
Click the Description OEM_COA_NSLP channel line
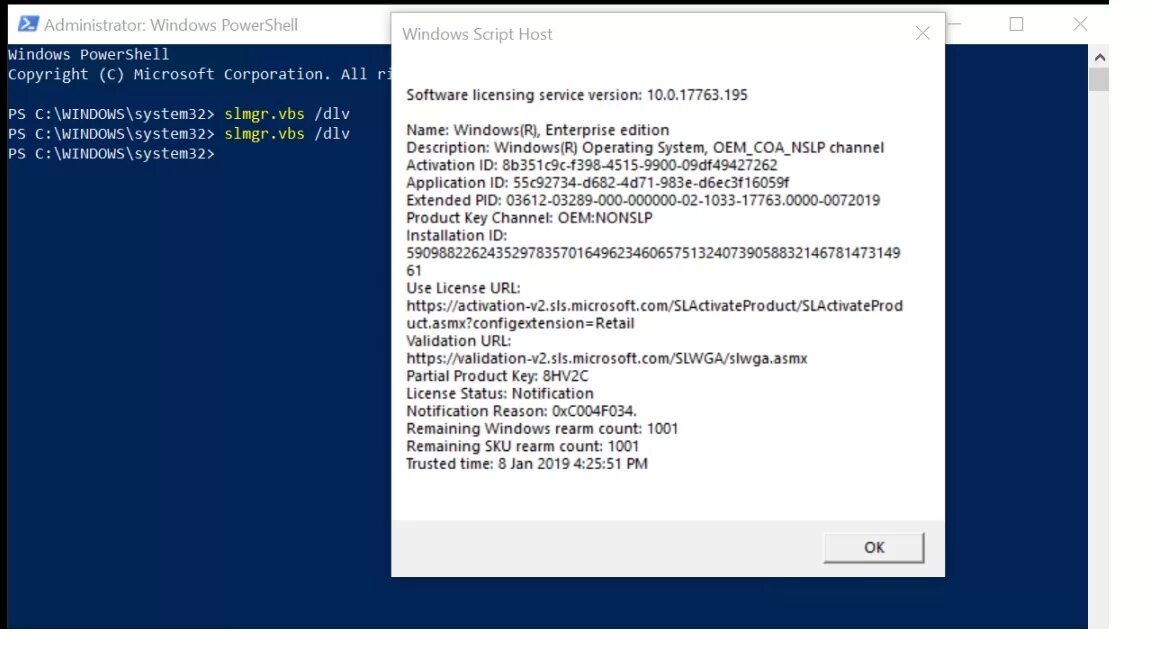[645, 148]
